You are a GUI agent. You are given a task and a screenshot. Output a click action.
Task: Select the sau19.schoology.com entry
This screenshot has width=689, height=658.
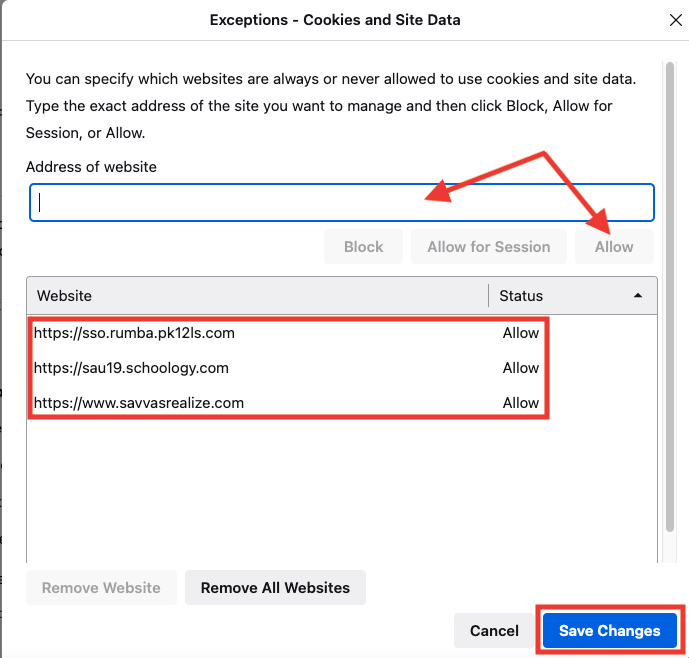click(131, 368)
